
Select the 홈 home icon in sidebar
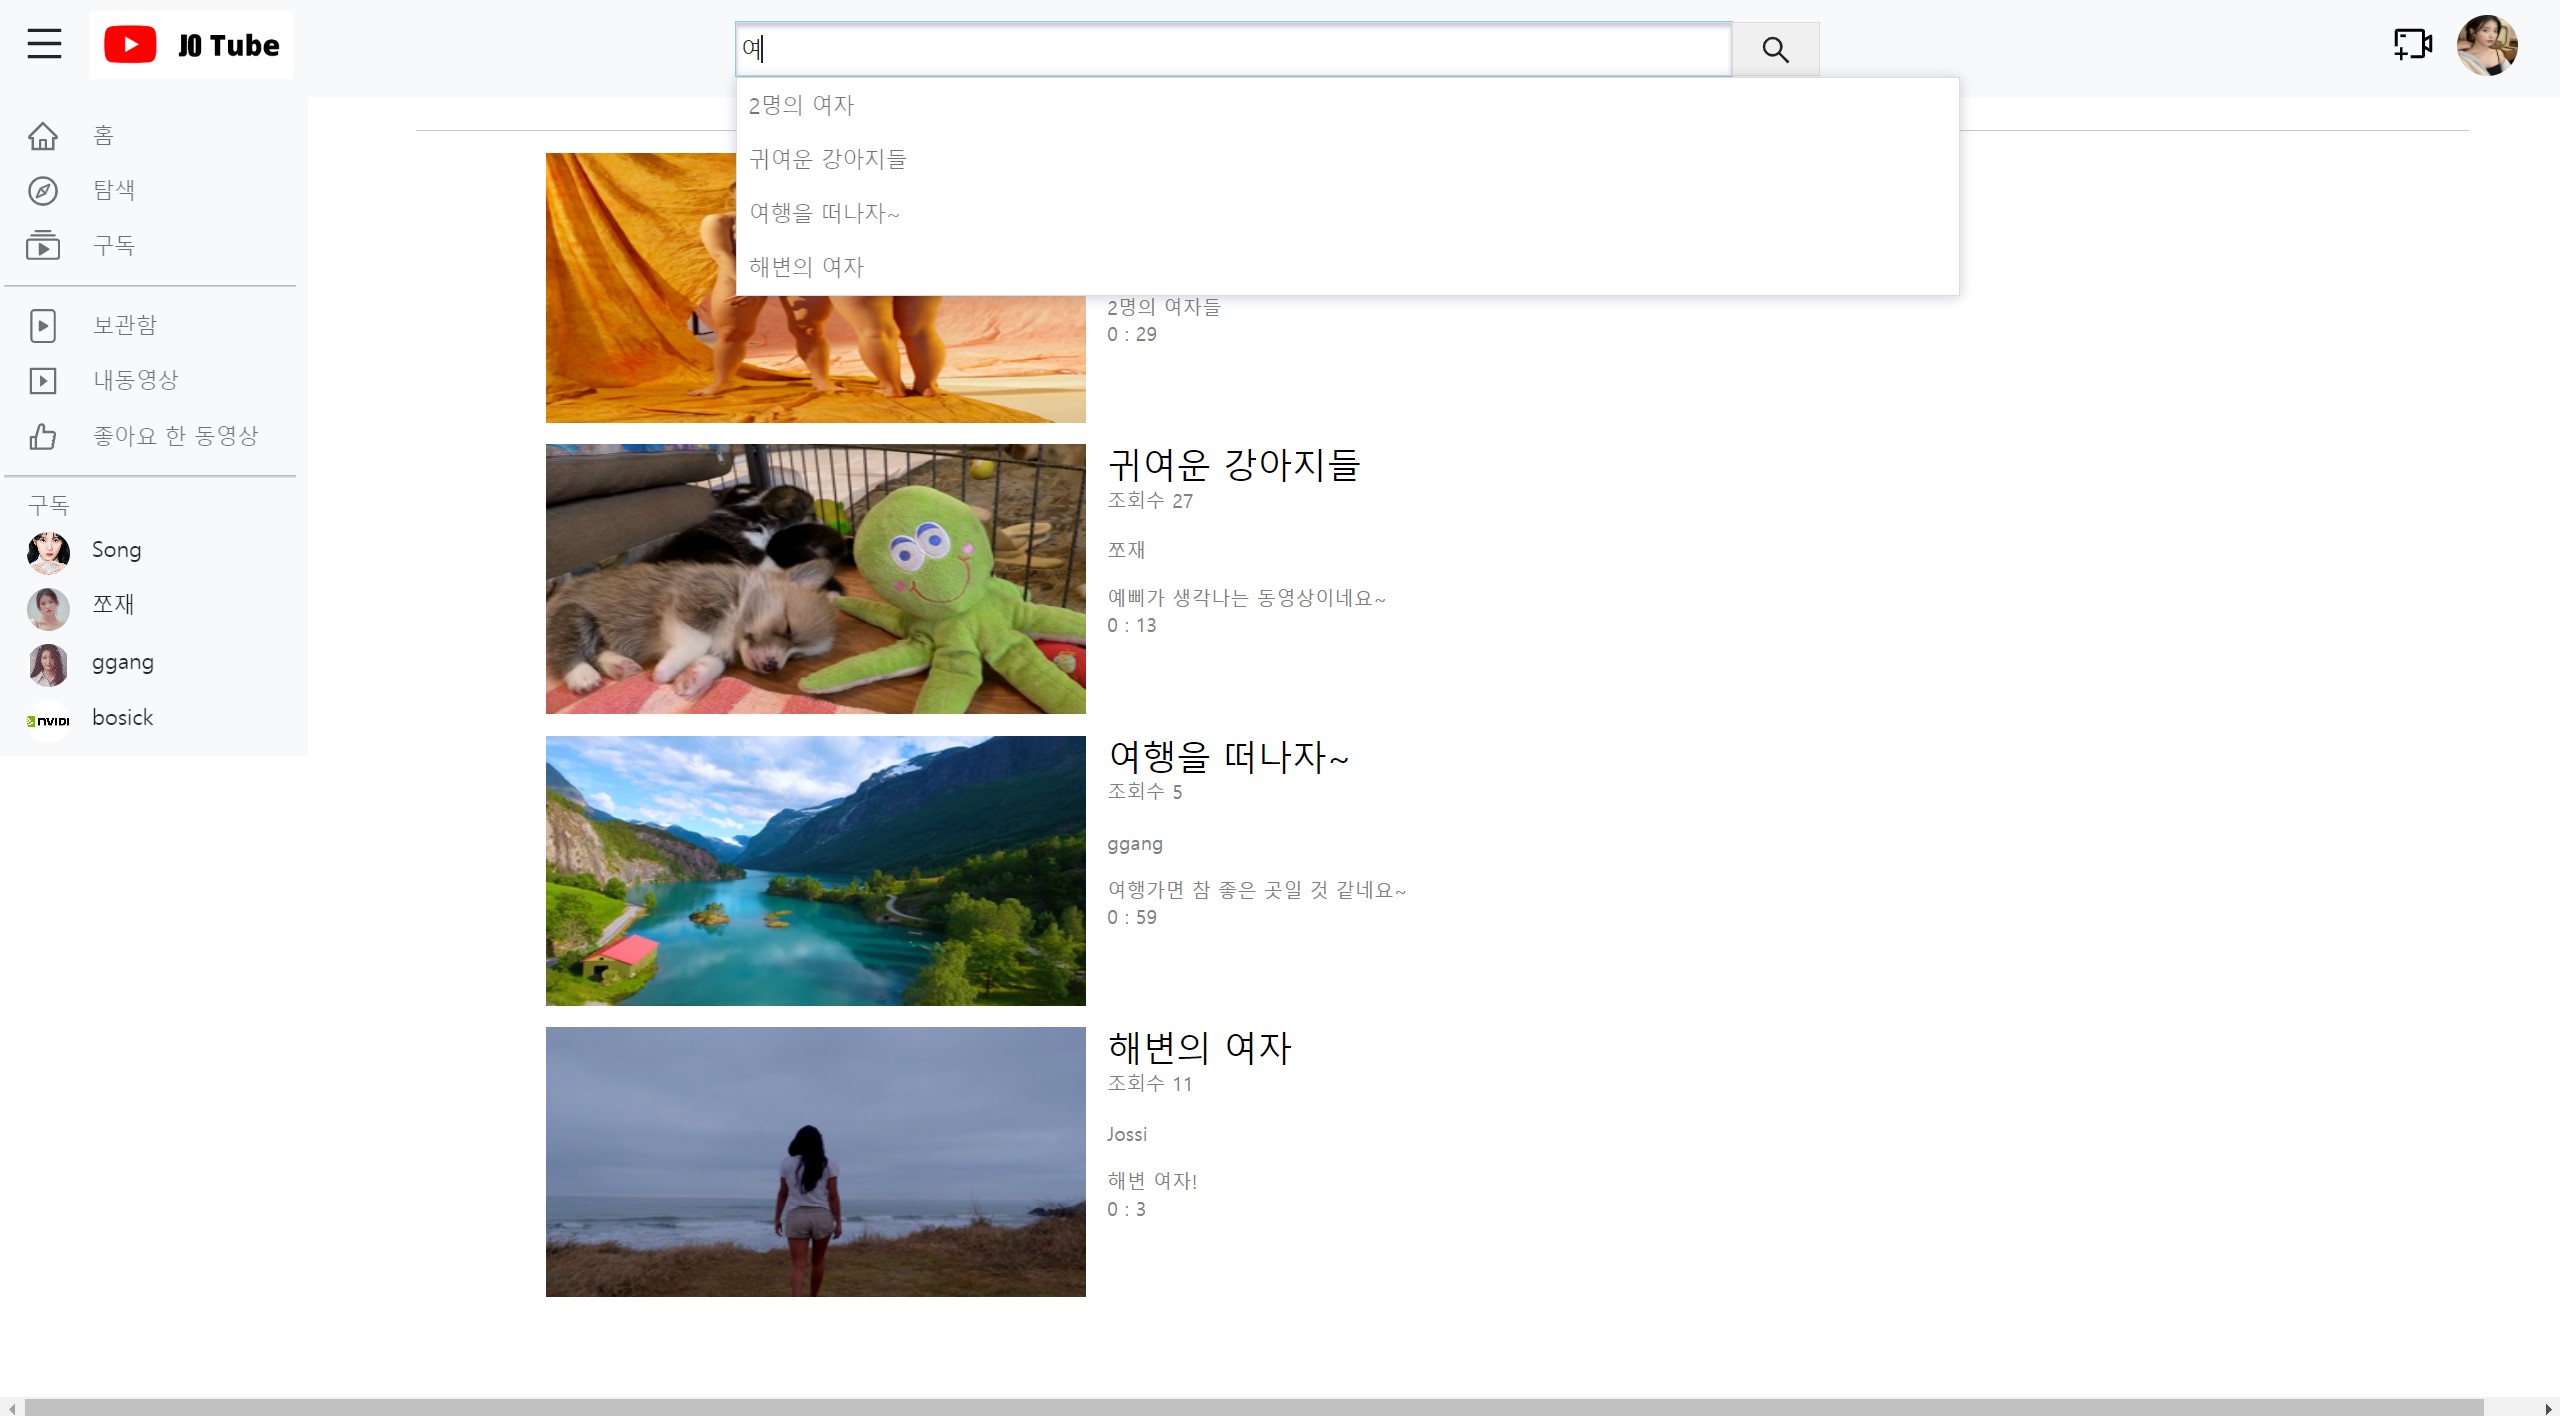(x=43, y=136)
